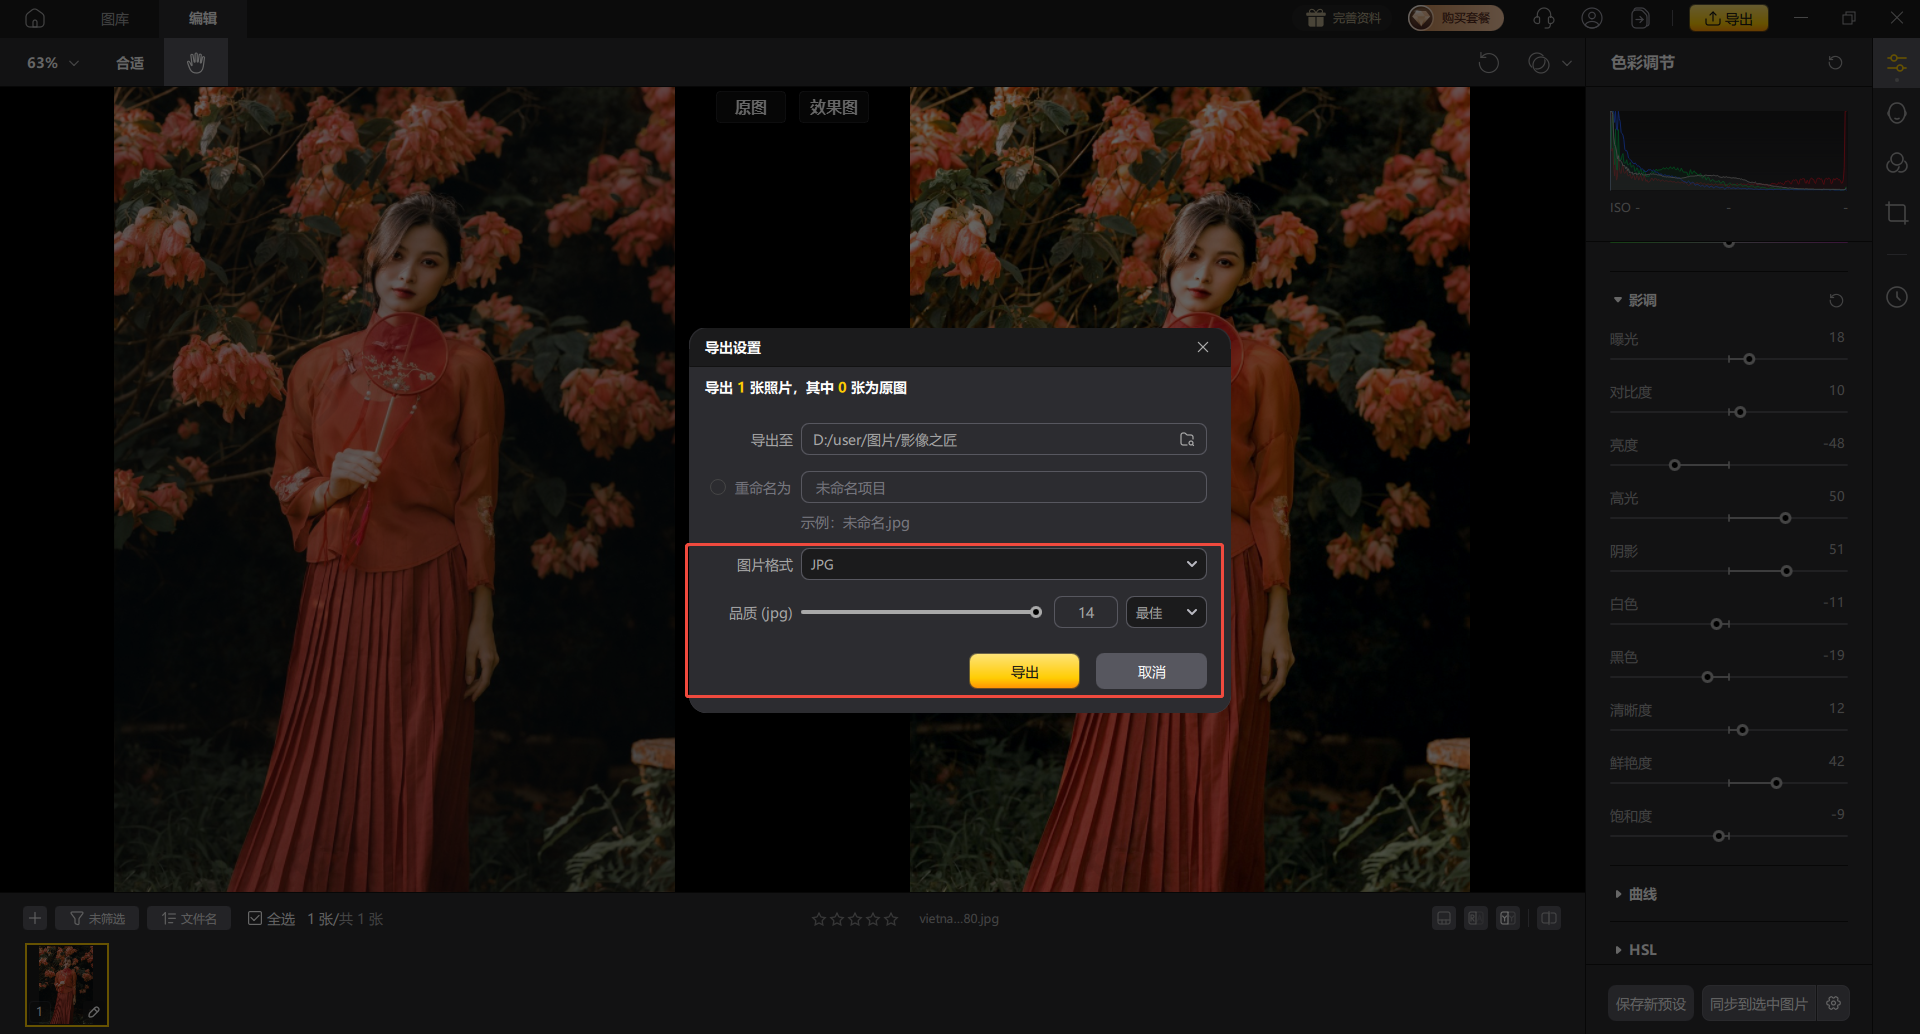Select the 原图 view tab
This screenshot has height=1034, width=1920.
point(750,107)
